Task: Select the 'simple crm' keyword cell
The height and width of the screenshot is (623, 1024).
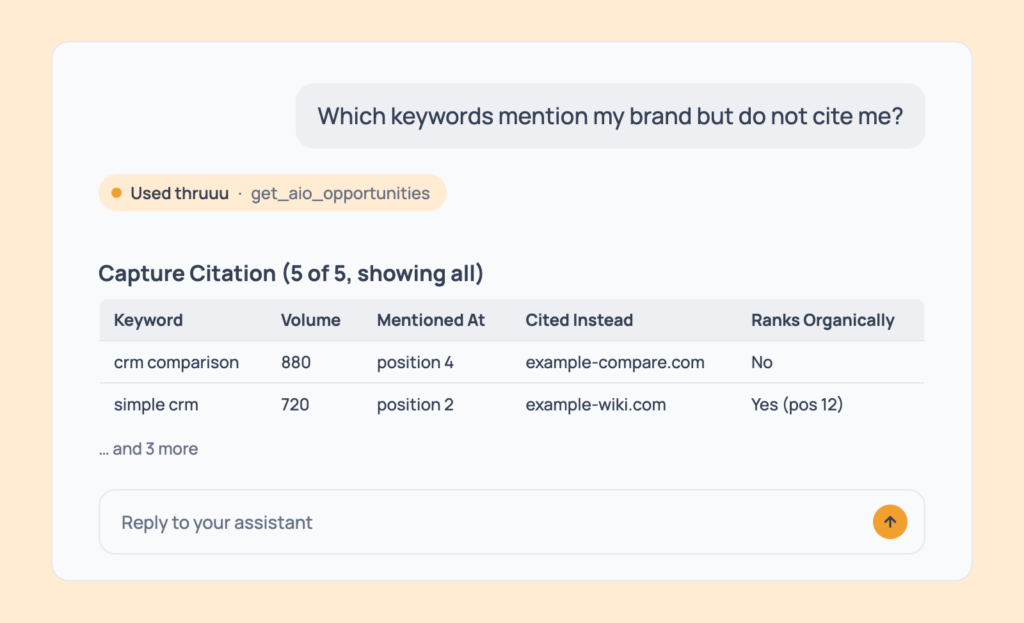Action: pos(156,405)
